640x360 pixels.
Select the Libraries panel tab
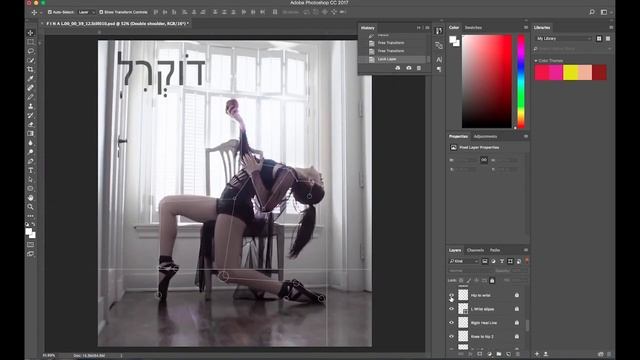tap(542, 27)
